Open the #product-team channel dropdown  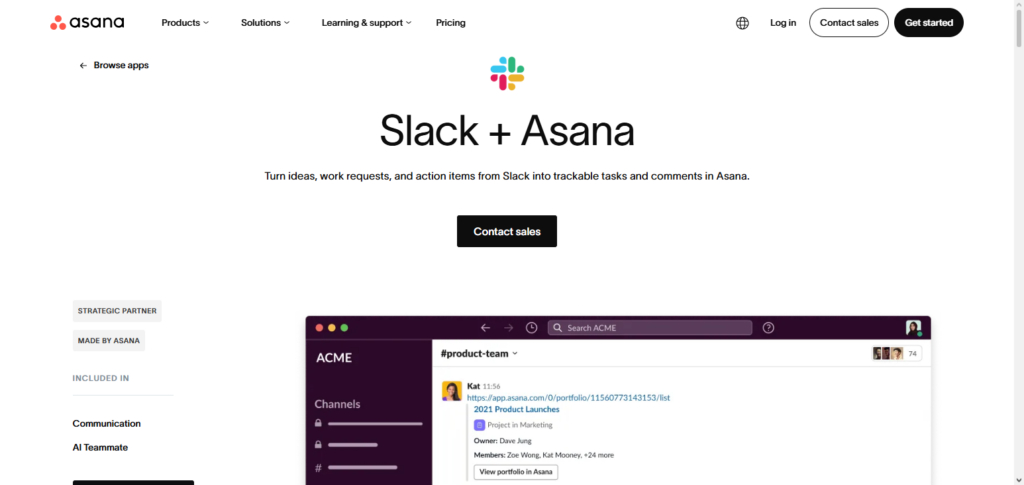[x=479, y=353]
